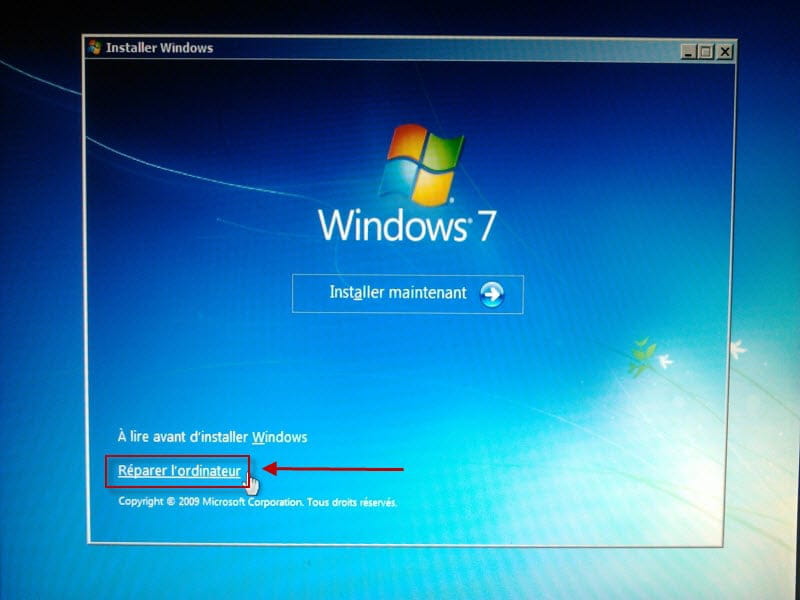Click the blue arrow icon beside Installer maintenant
This screenshot has width=800, height=600.
tap(491, 294)
